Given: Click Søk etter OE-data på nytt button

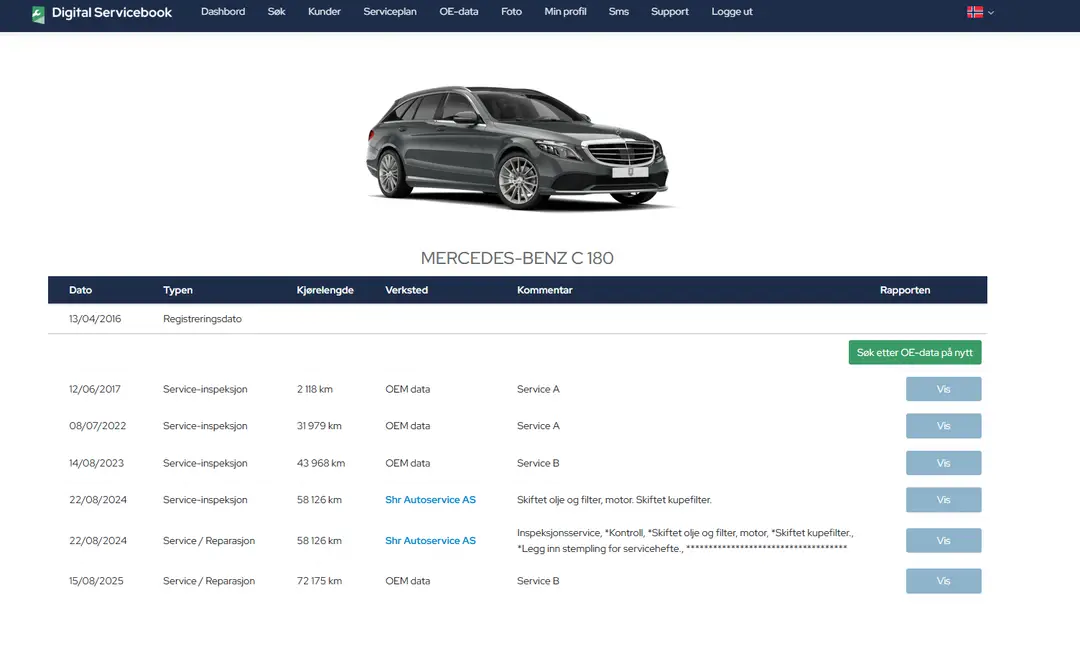Looking at the screenshot, I should pos(915,352).
